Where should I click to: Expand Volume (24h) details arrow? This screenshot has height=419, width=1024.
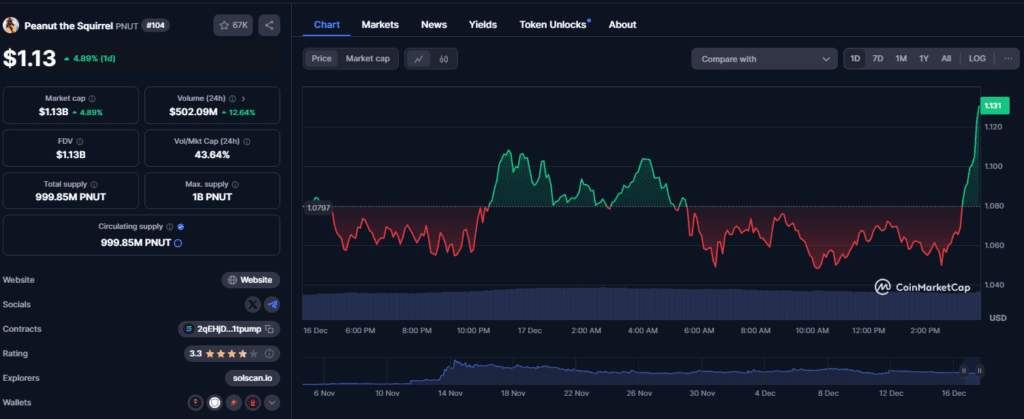pyautogui.click(x=244, y=99)
